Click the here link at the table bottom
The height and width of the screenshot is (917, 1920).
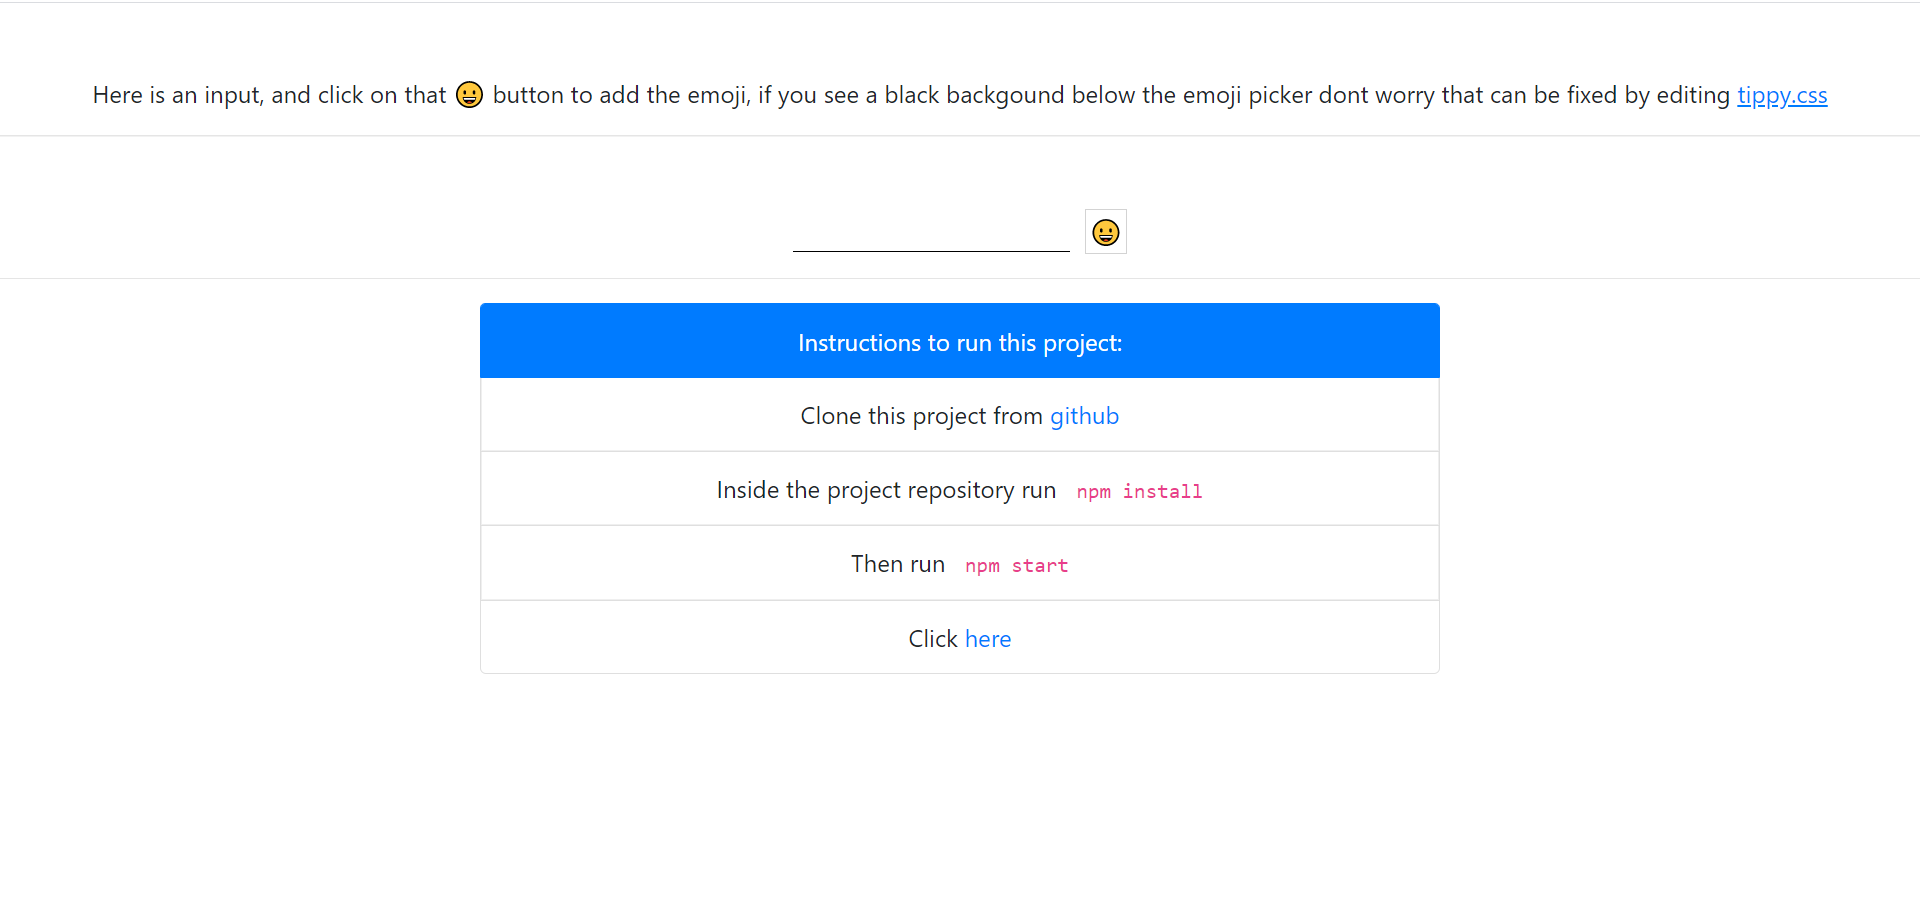click(x=988, y=638)
